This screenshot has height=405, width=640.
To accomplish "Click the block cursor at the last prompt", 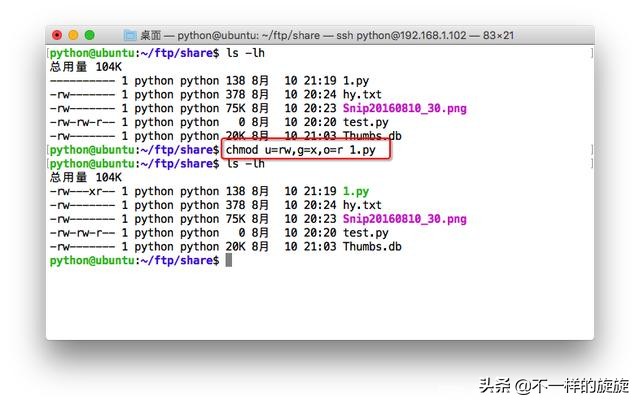I will [229, 260].
